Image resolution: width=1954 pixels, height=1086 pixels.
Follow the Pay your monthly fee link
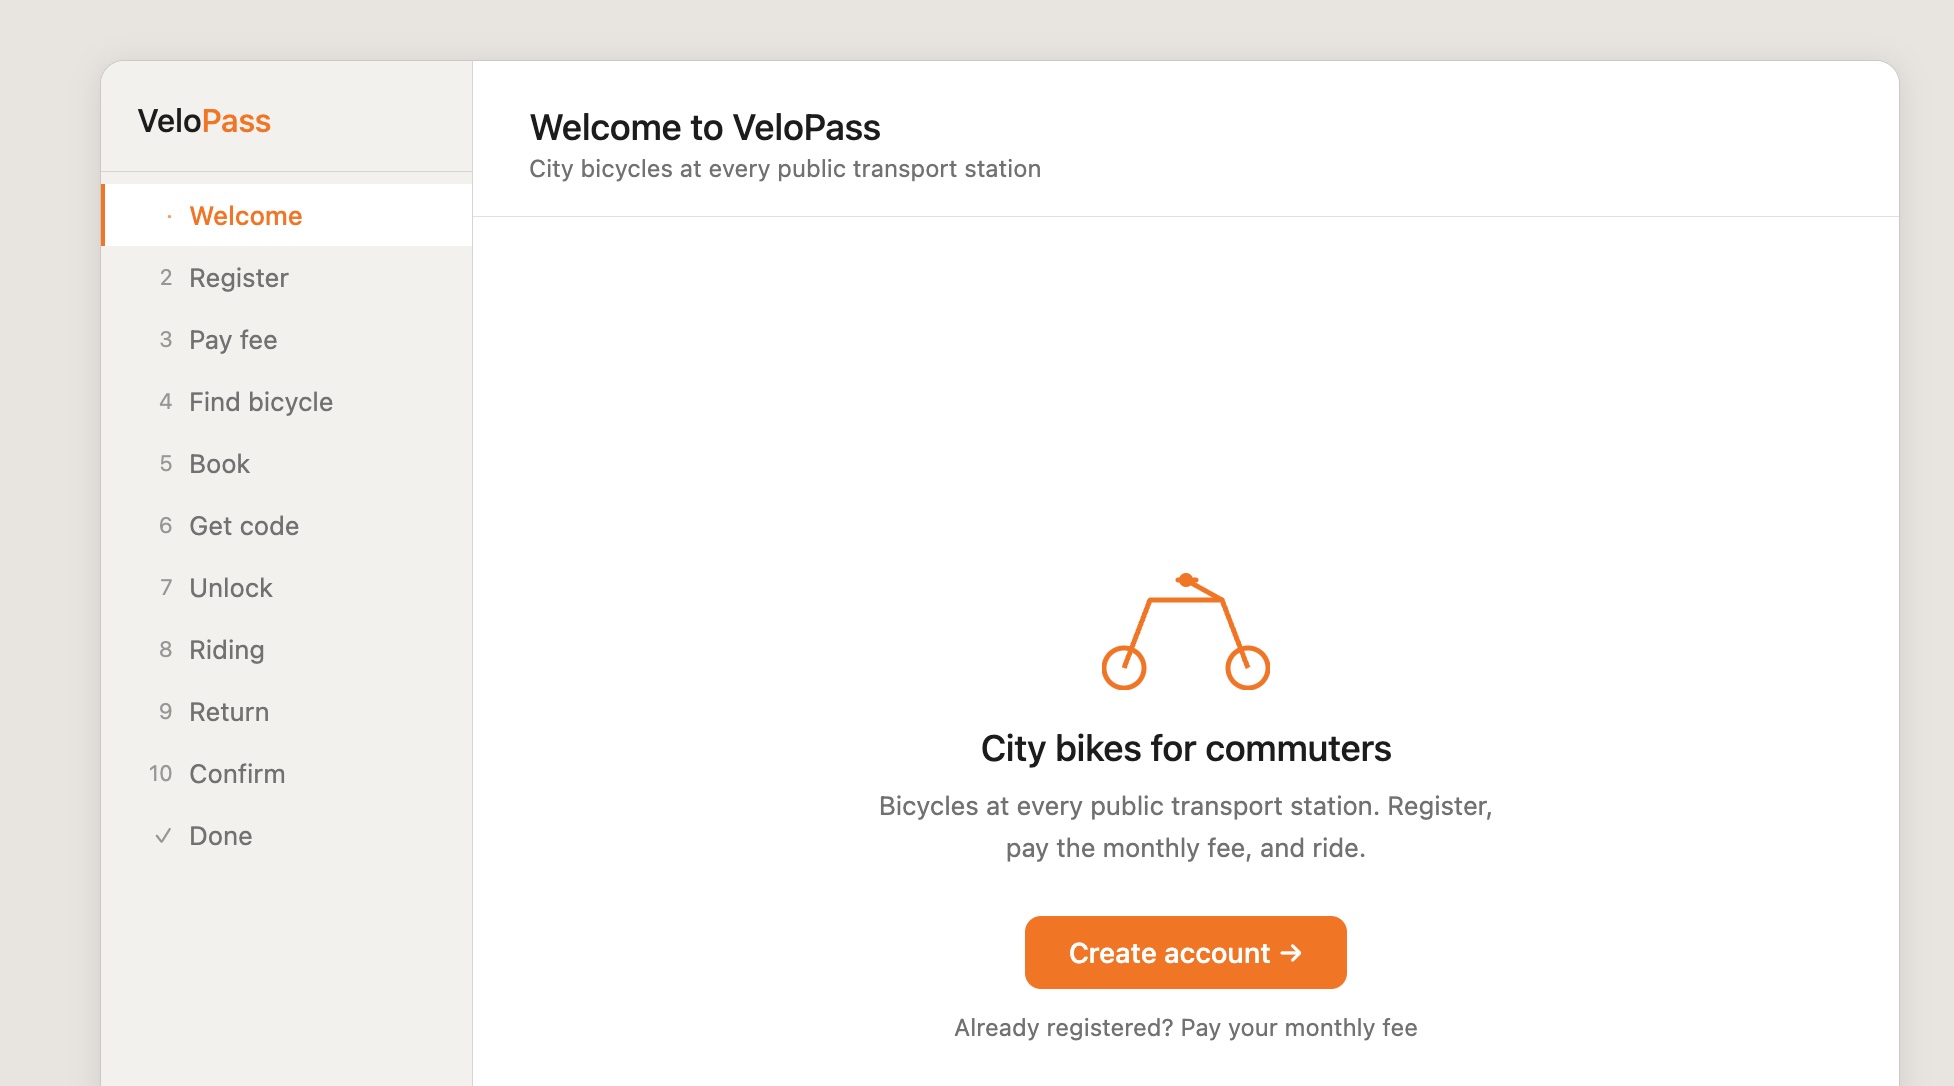point(1298,1028)
